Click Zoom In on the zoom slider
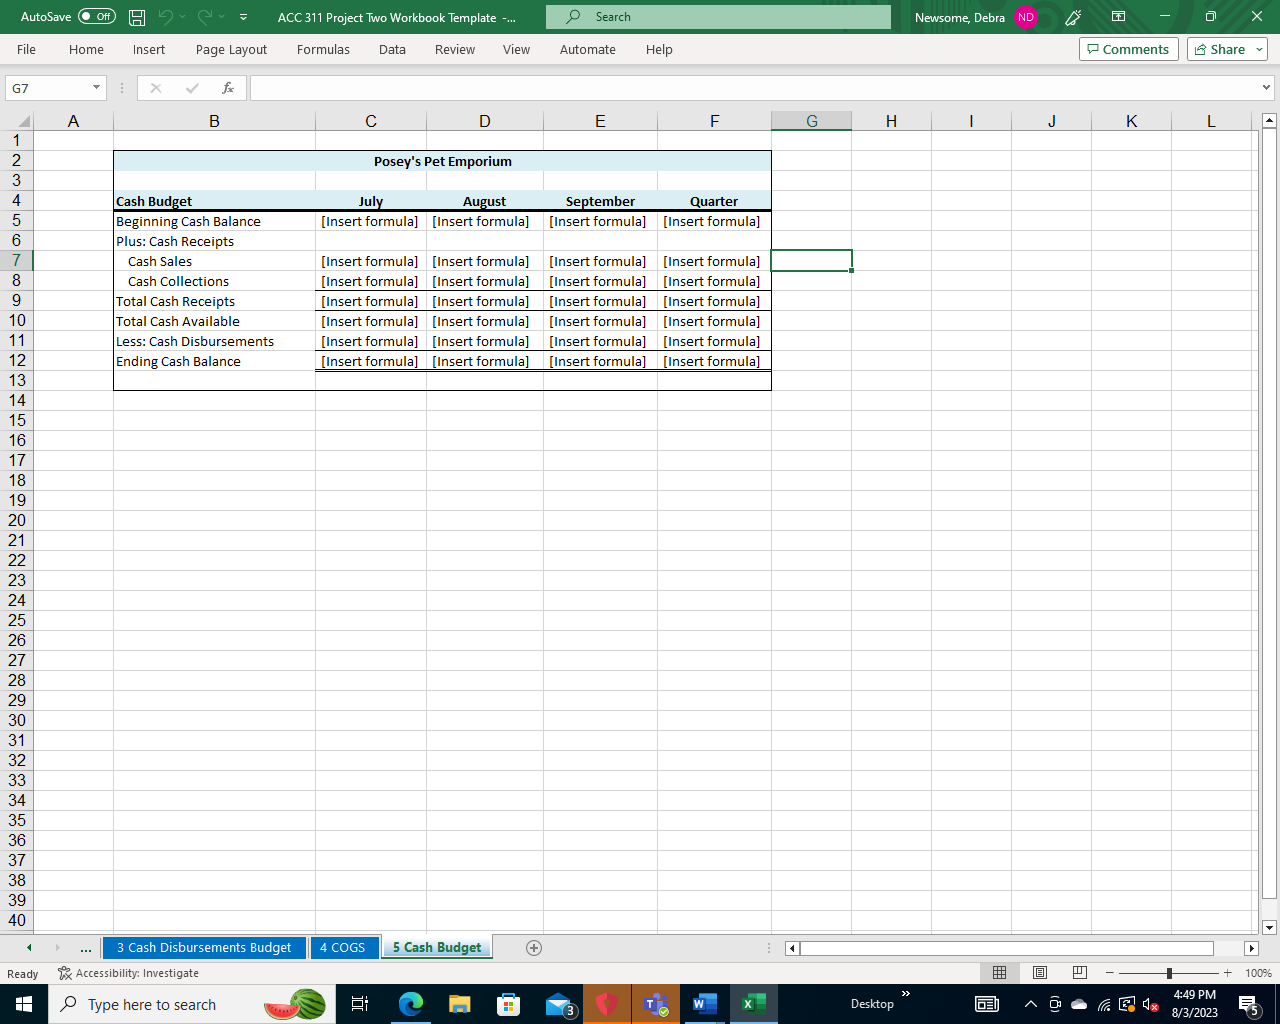Image resolution: width=1280 pixels, height=1024 pixels. (x=1226, y=972)
